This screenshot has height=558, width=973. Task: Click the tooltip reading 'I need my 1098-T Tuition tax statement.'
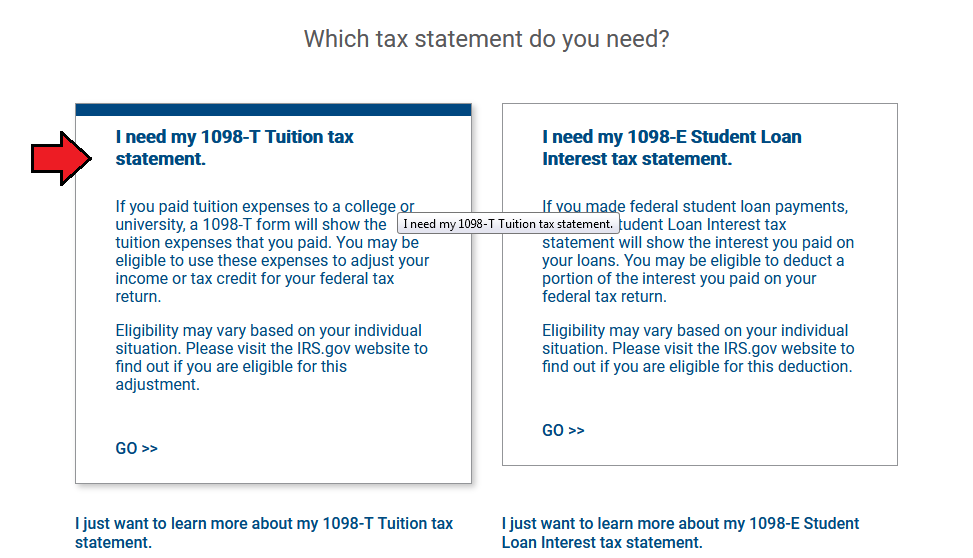[x=508, y=224]
